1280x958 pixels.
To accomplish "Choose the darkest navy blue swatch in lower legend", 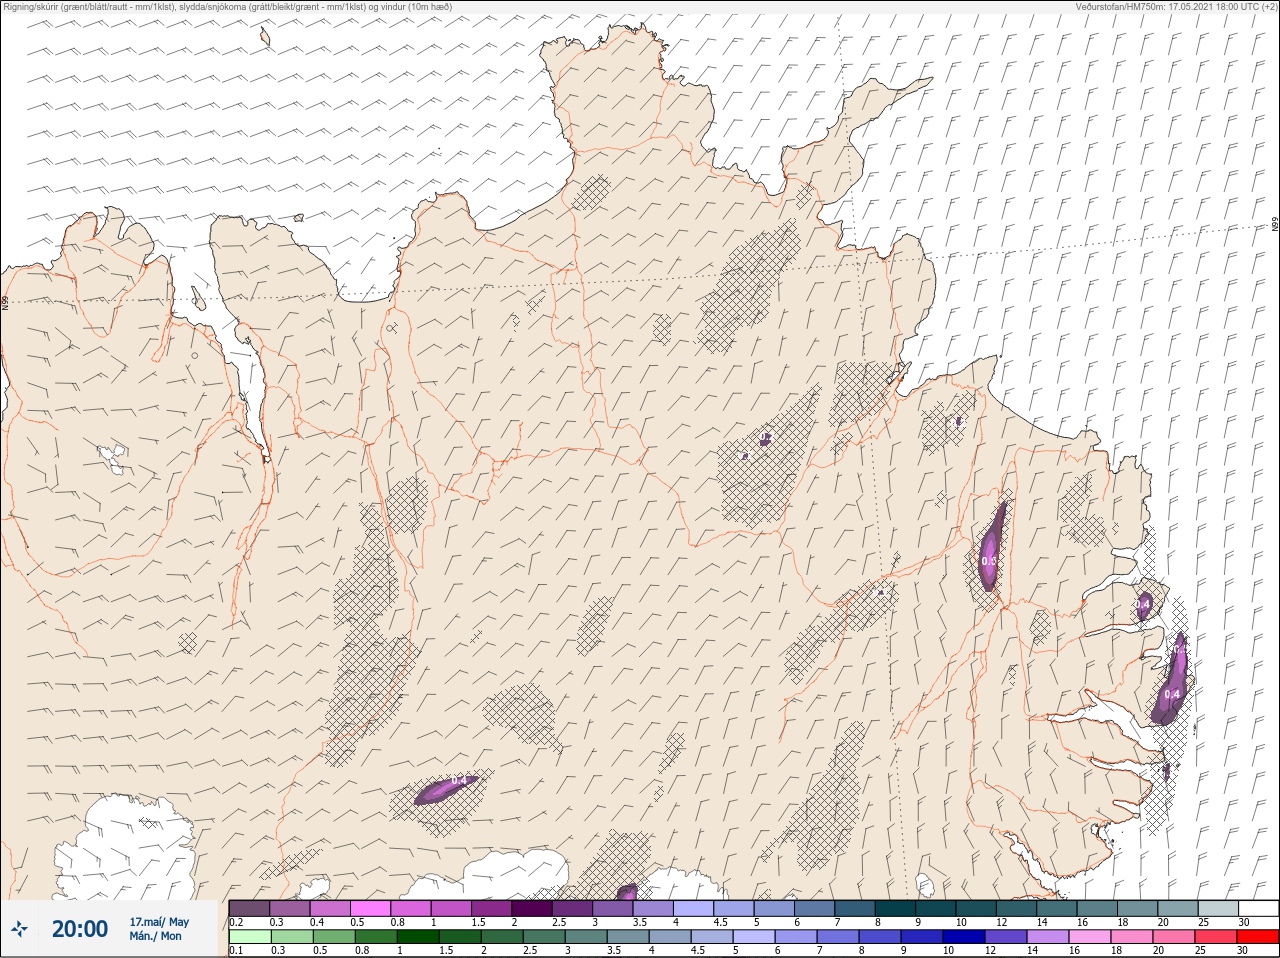I will click(x=964, y=937).
